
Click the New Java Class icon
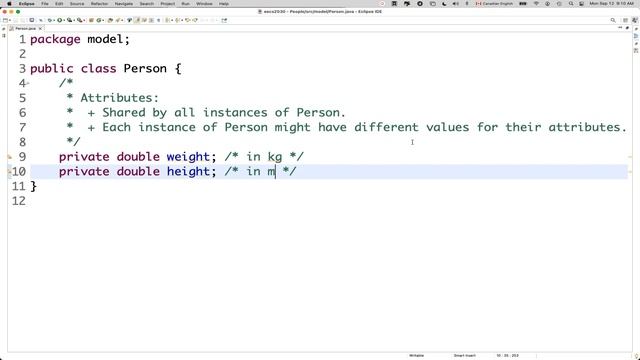(99, 20)
